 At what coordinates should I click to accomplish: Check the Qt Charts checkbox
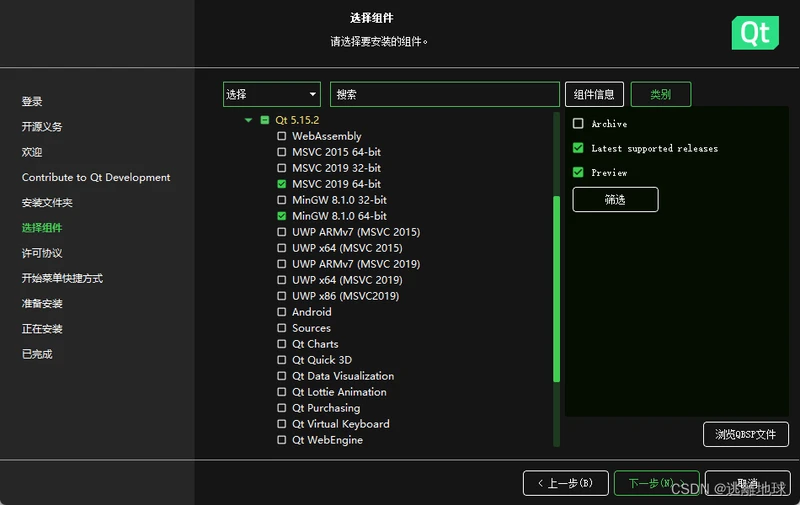(282, 344)
